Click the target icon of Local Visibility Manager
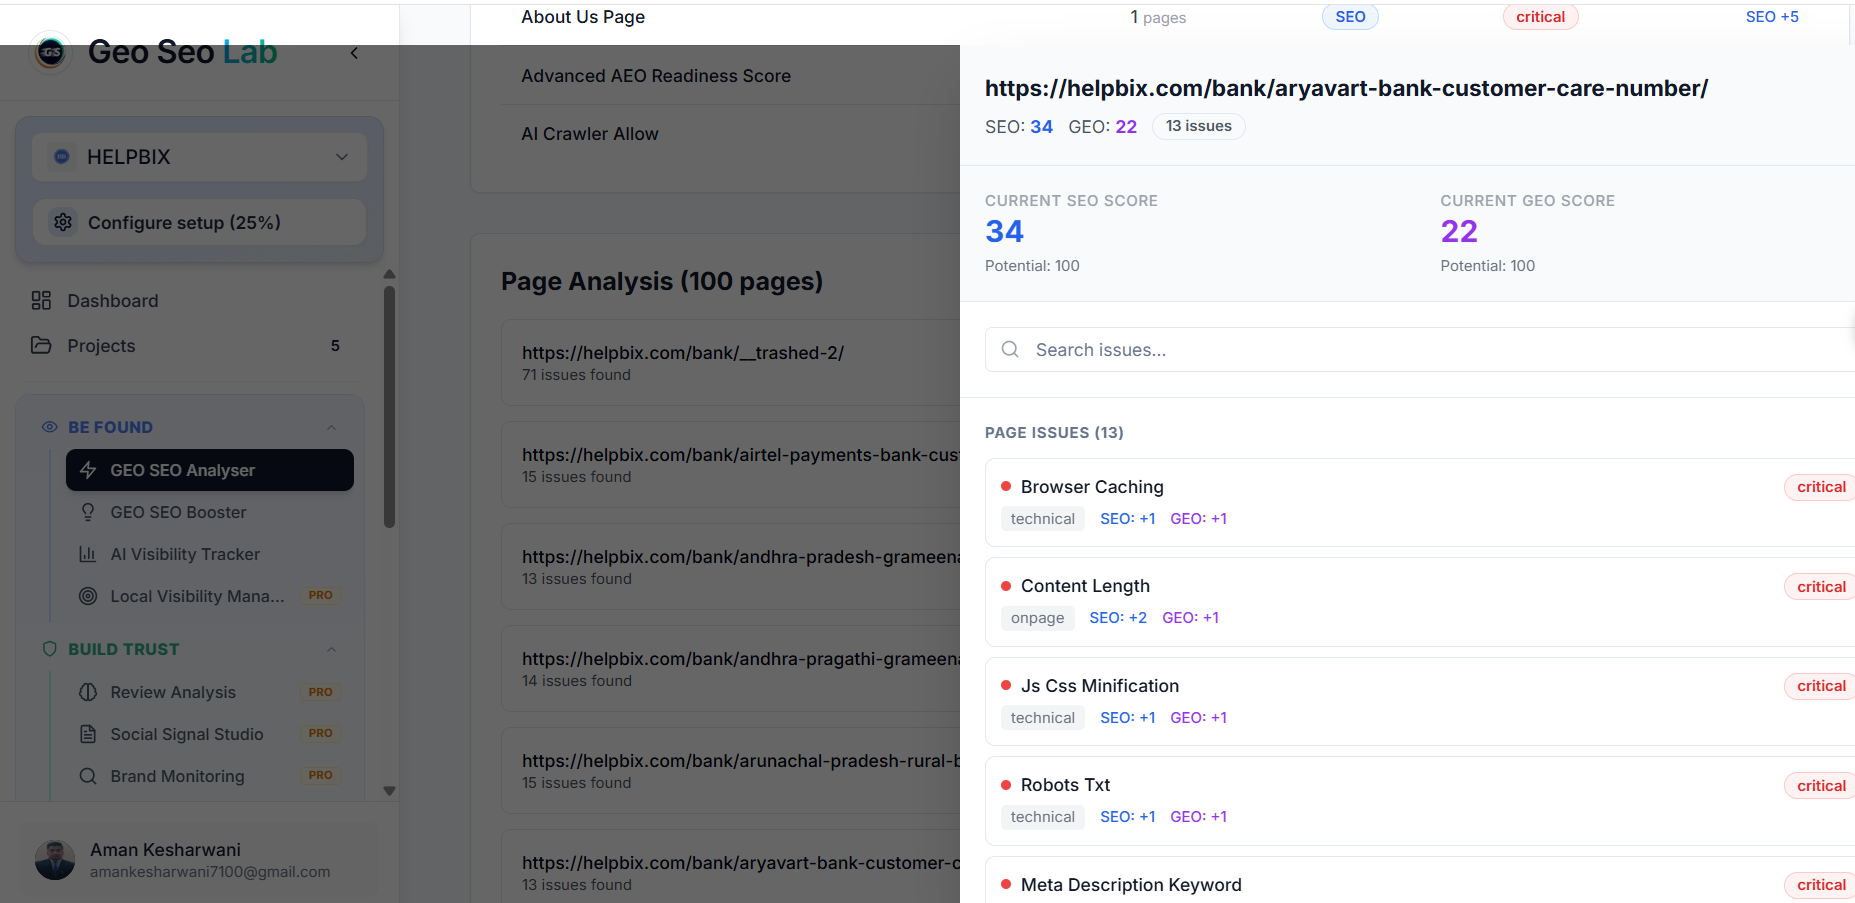The height and width of the screenshot is (903, 1855). pyautogui.click(x=88, y=596)
